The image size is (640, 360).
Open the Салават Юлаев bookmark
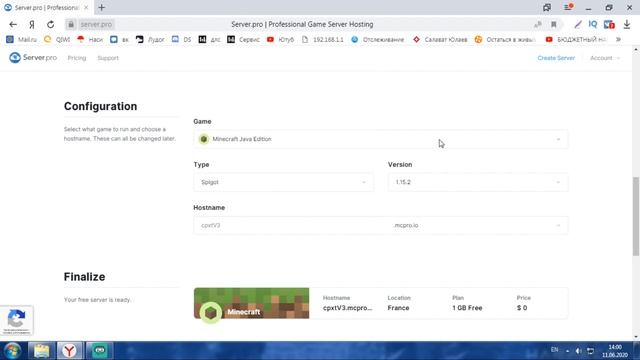tap(440, 40)
